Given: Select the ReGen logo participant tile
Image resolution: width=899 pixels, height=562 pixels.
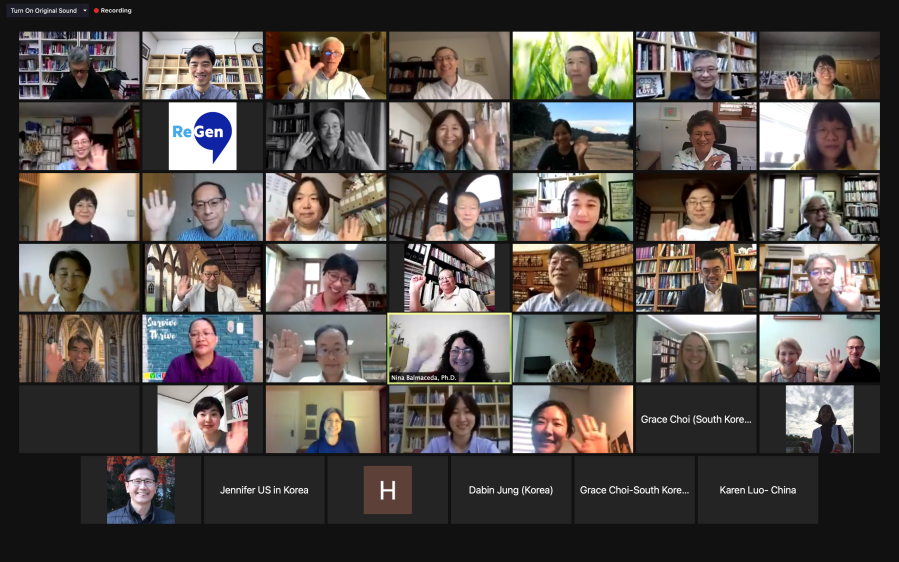Looking at the screenshot, I should tap(202, 136).
